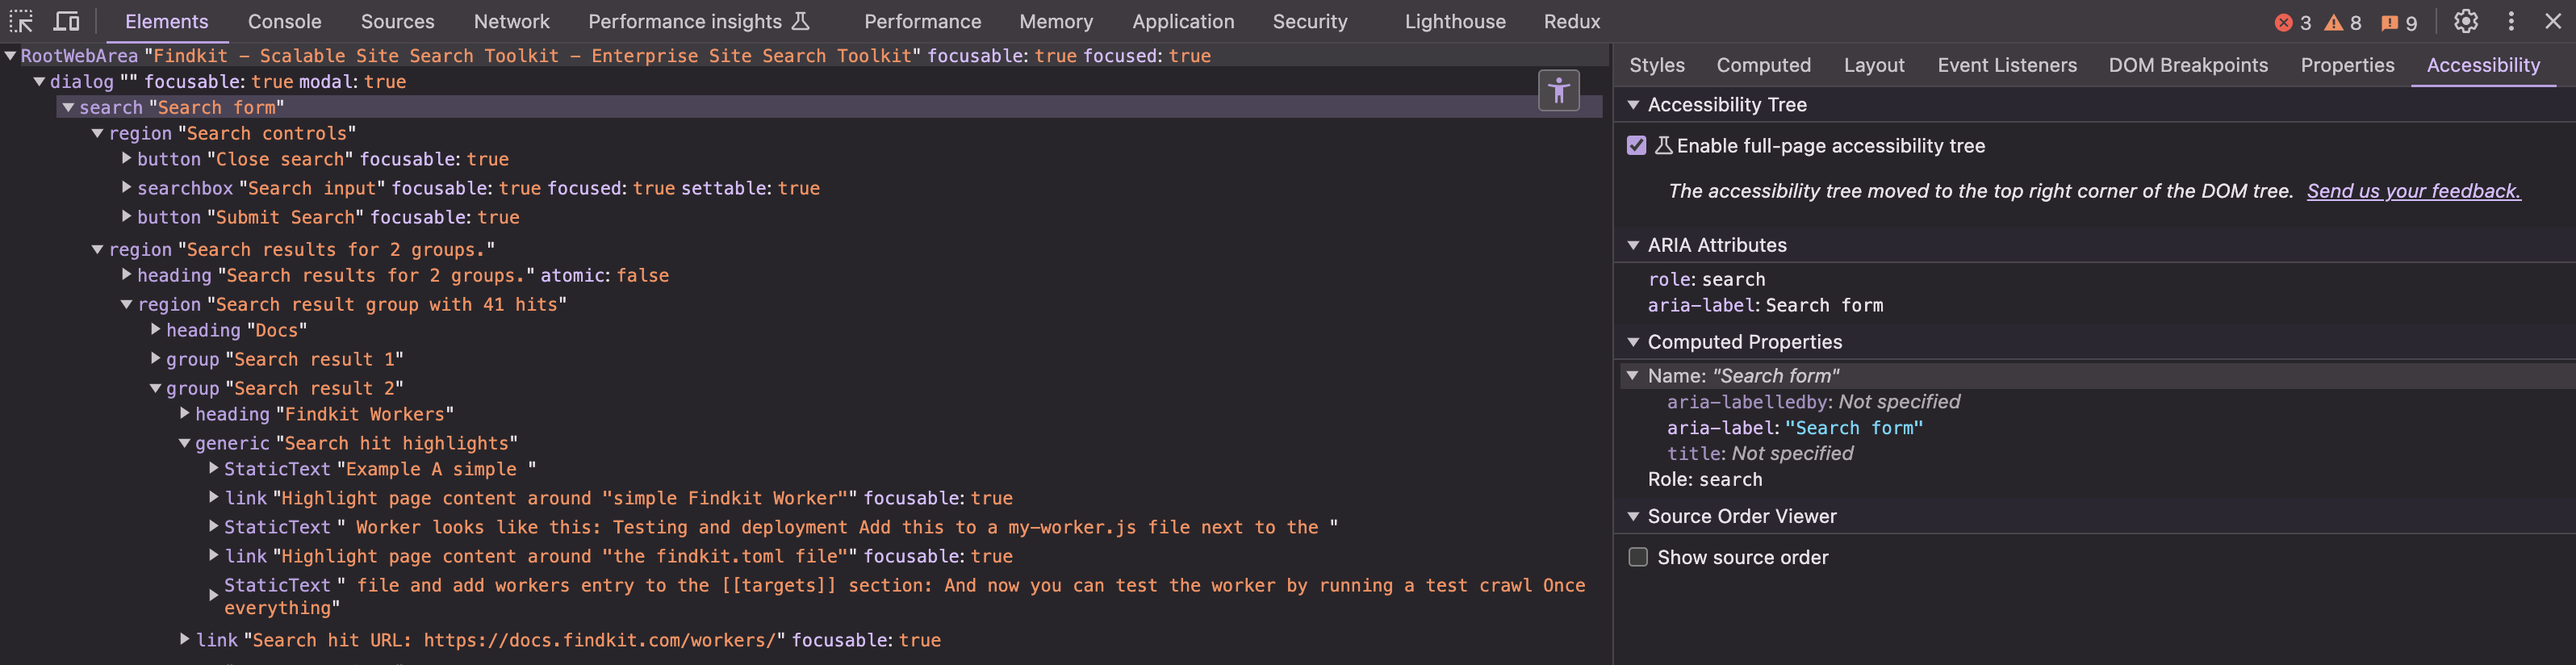Expand the button "Submit Search" node
The image size is (2576, 665).
coord(127,216)
